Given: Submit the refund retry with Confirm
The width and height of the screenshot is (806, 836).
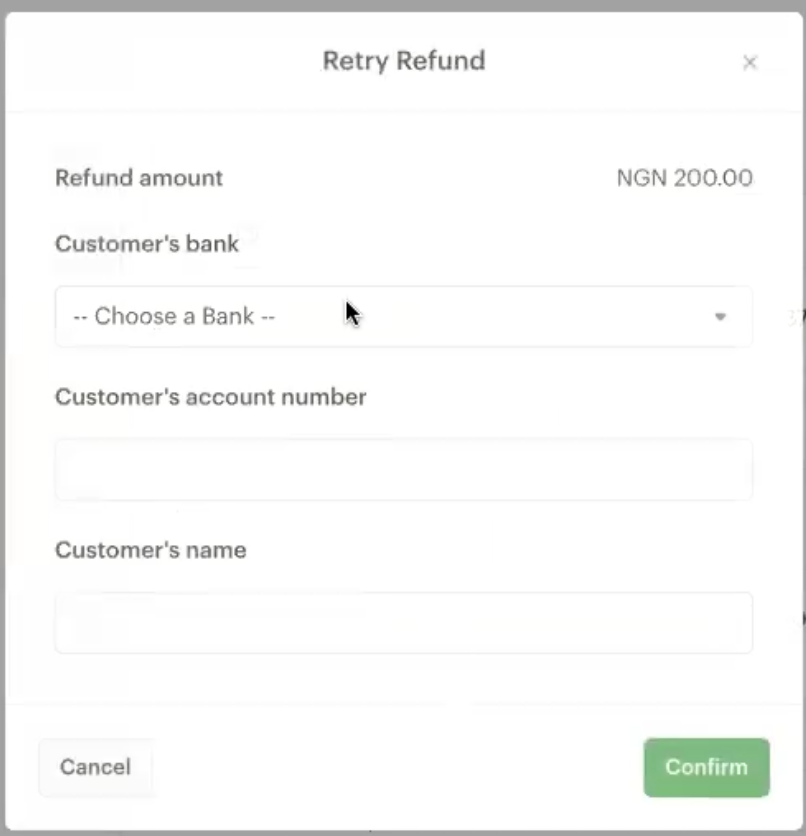Looking at the screenshot, I should [x=706, y=767].
